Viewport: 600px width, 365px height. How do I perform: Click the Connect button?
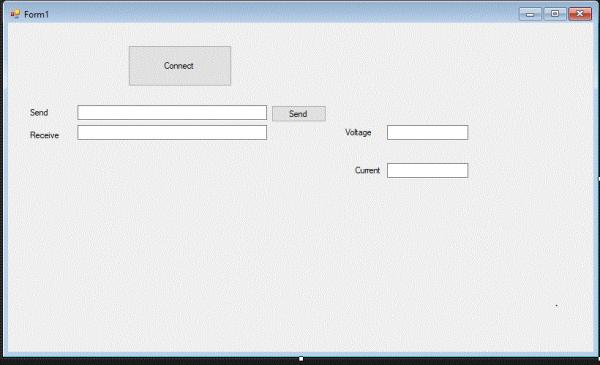[180, 66]
